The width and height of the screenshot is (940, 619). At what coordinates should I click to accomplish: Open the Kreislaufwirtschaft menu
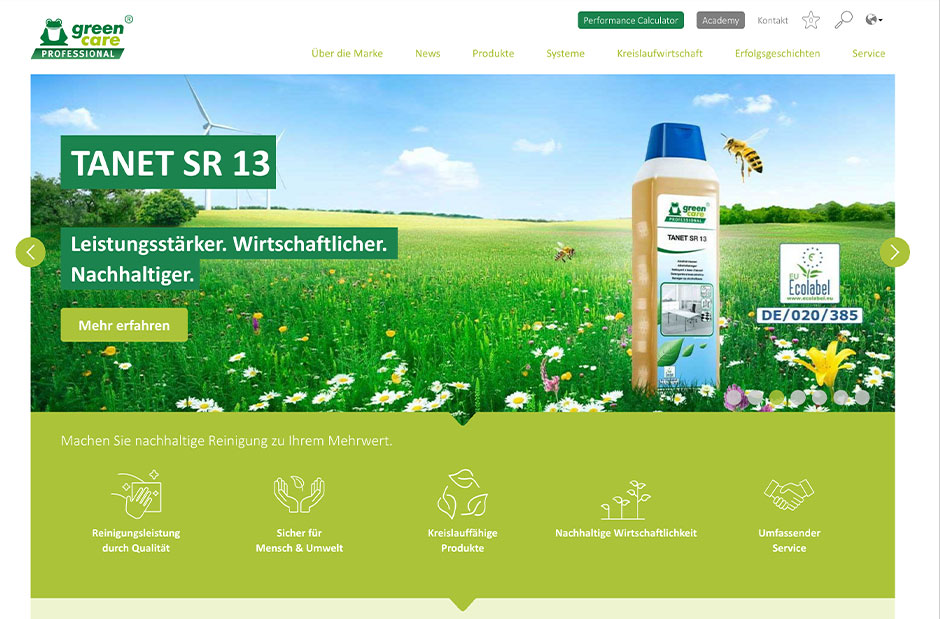(x=659, y=53)
